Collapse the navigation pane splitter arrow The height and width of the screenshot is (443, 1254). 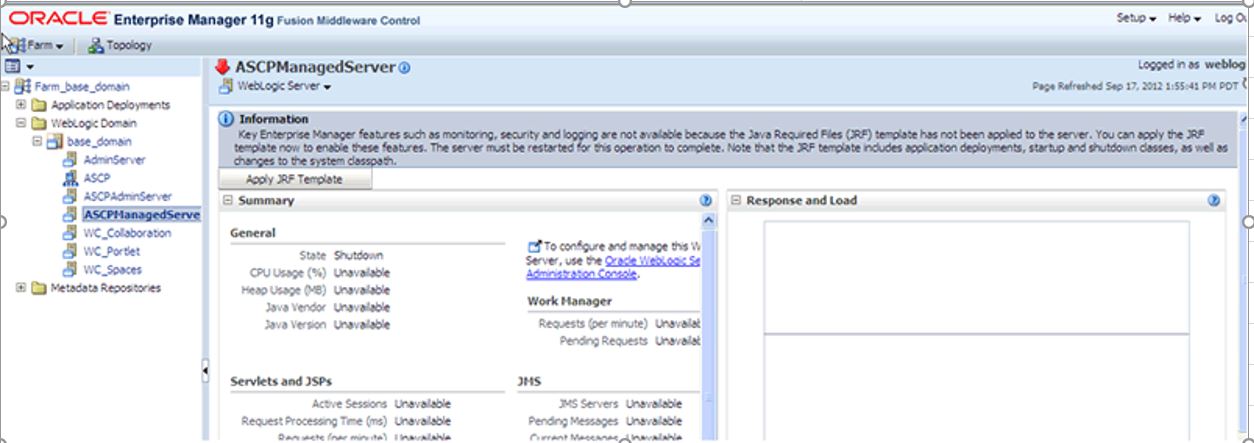pos(205,371)
